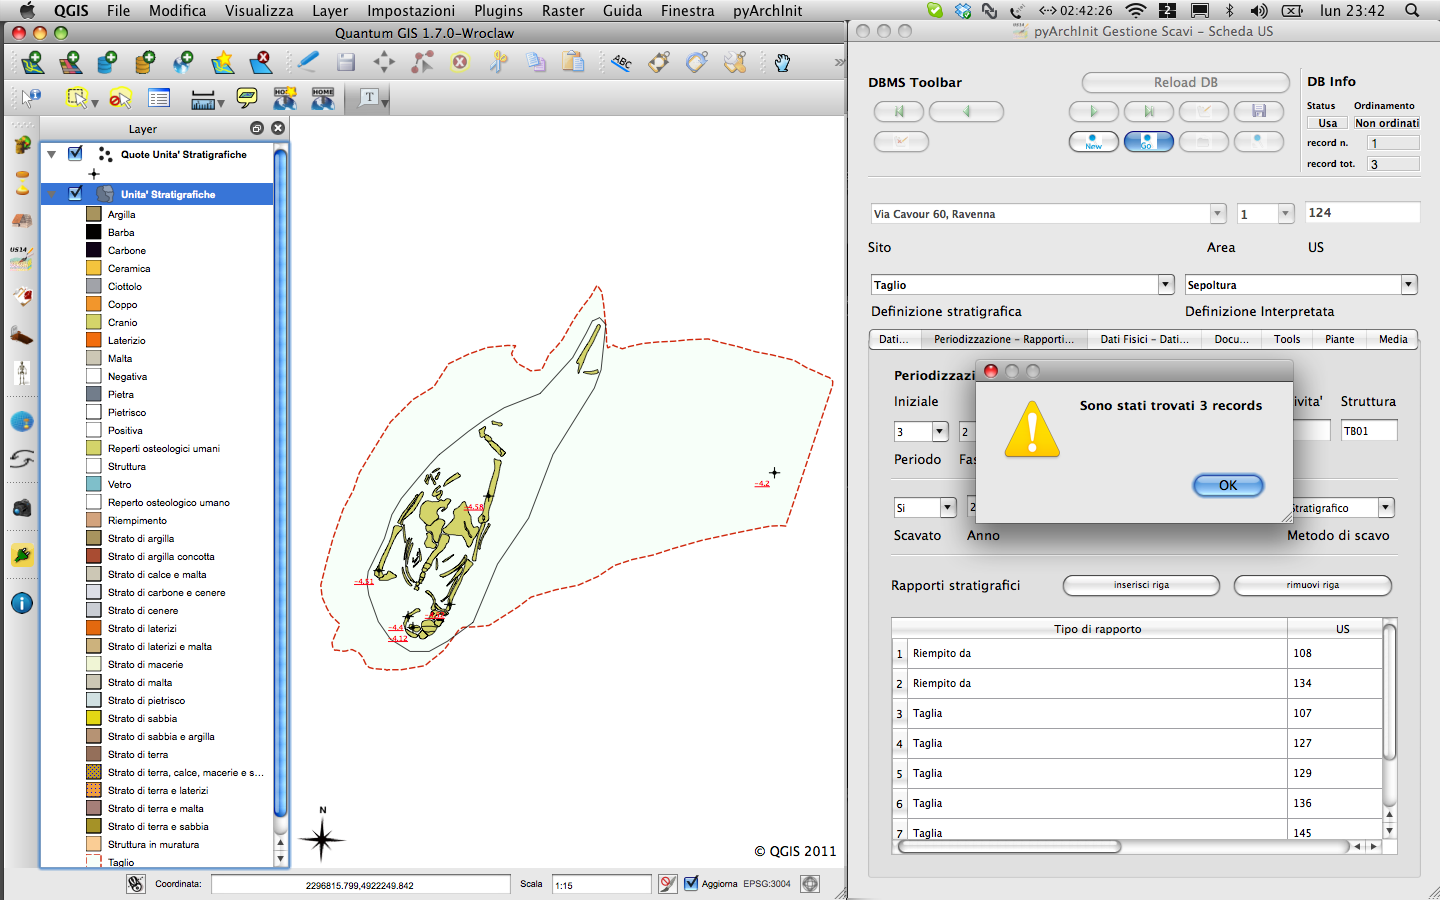Click the US number field showing 124
1440x900 pixels.
click(x=1362, y=213)
